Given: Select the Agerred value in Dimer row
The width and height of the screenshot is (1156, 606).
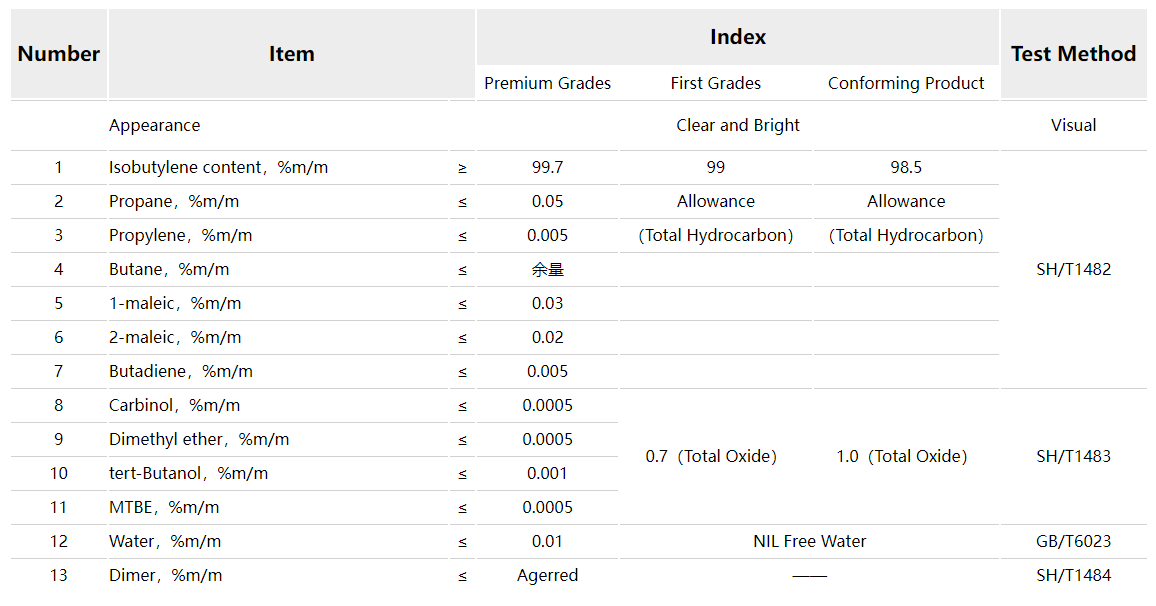Looking at the screenshot, I should tap(547, 575).
